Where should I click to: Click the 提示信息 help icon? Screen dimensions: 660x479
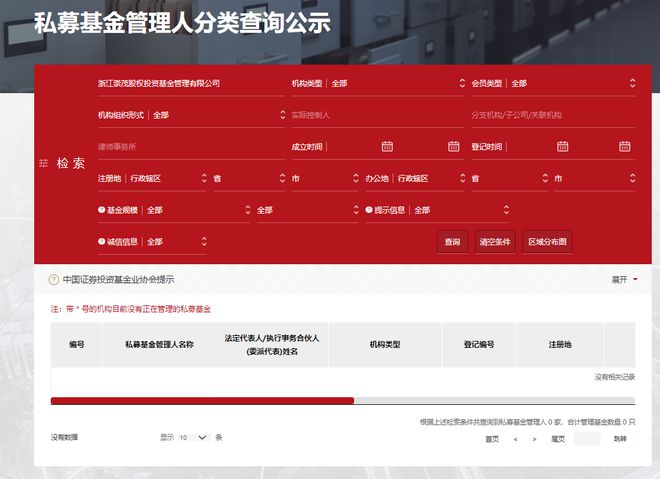369,210
